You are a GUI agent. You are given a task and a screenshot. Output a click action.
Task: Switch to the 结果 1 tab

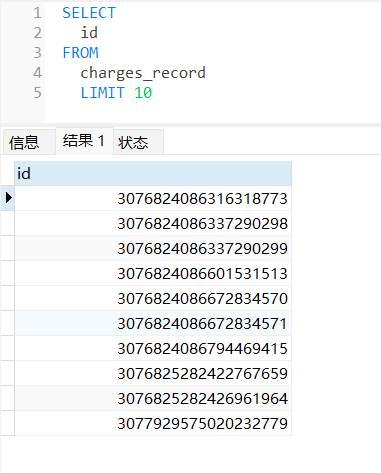click(84, 141)
